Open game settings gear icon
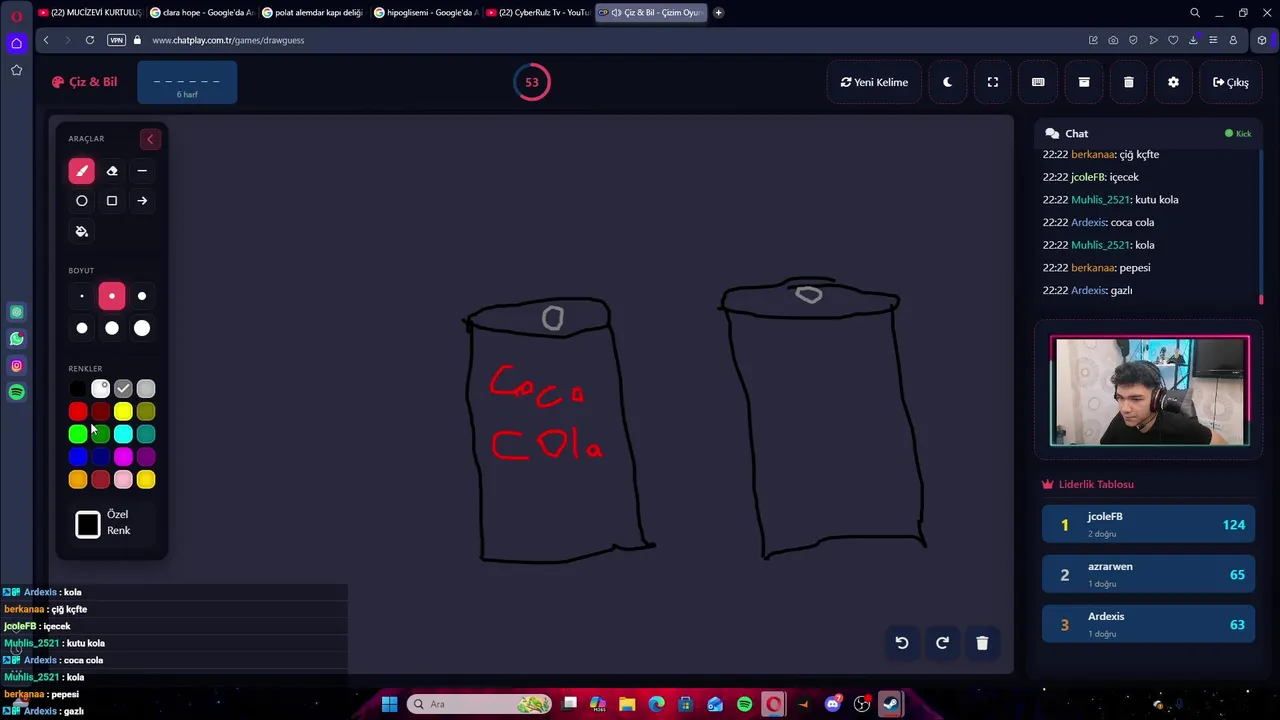 (x=1173, y=82)
